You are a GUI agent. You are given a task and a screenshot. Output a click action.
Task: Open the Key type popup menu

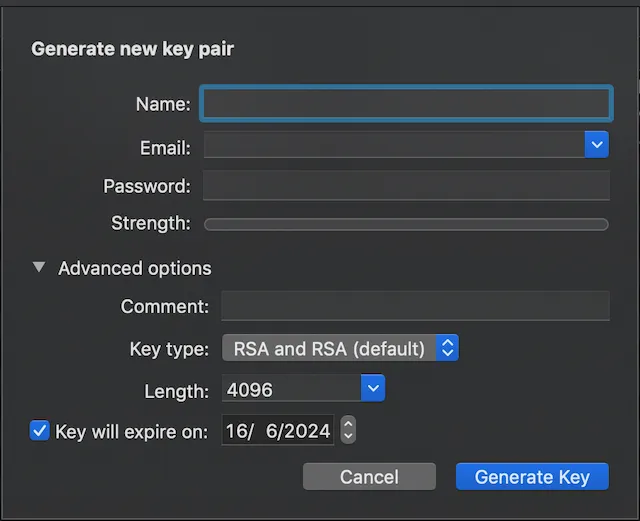click(x=339, y=348)
